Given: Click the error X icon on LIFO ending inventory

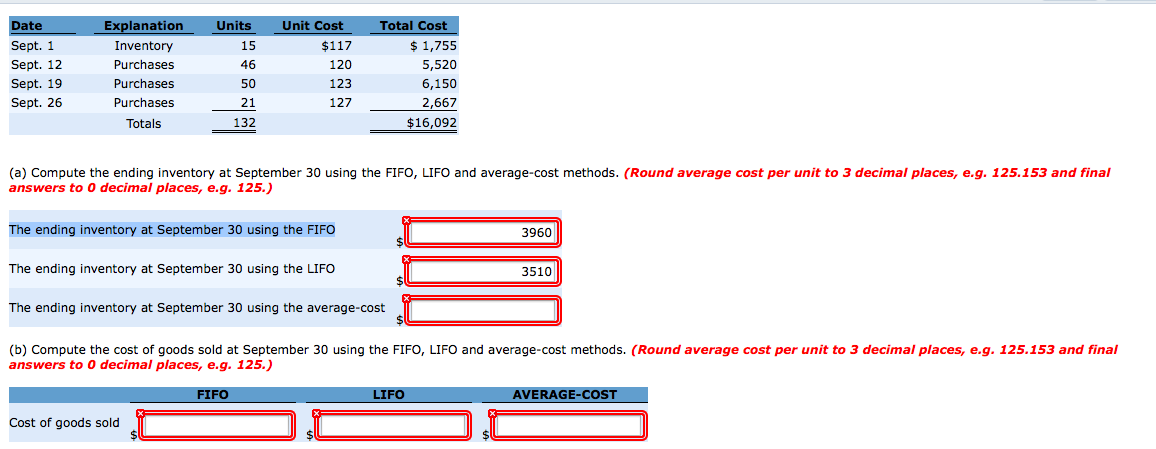Looking at the screenshot, I should tap(406, 259).
